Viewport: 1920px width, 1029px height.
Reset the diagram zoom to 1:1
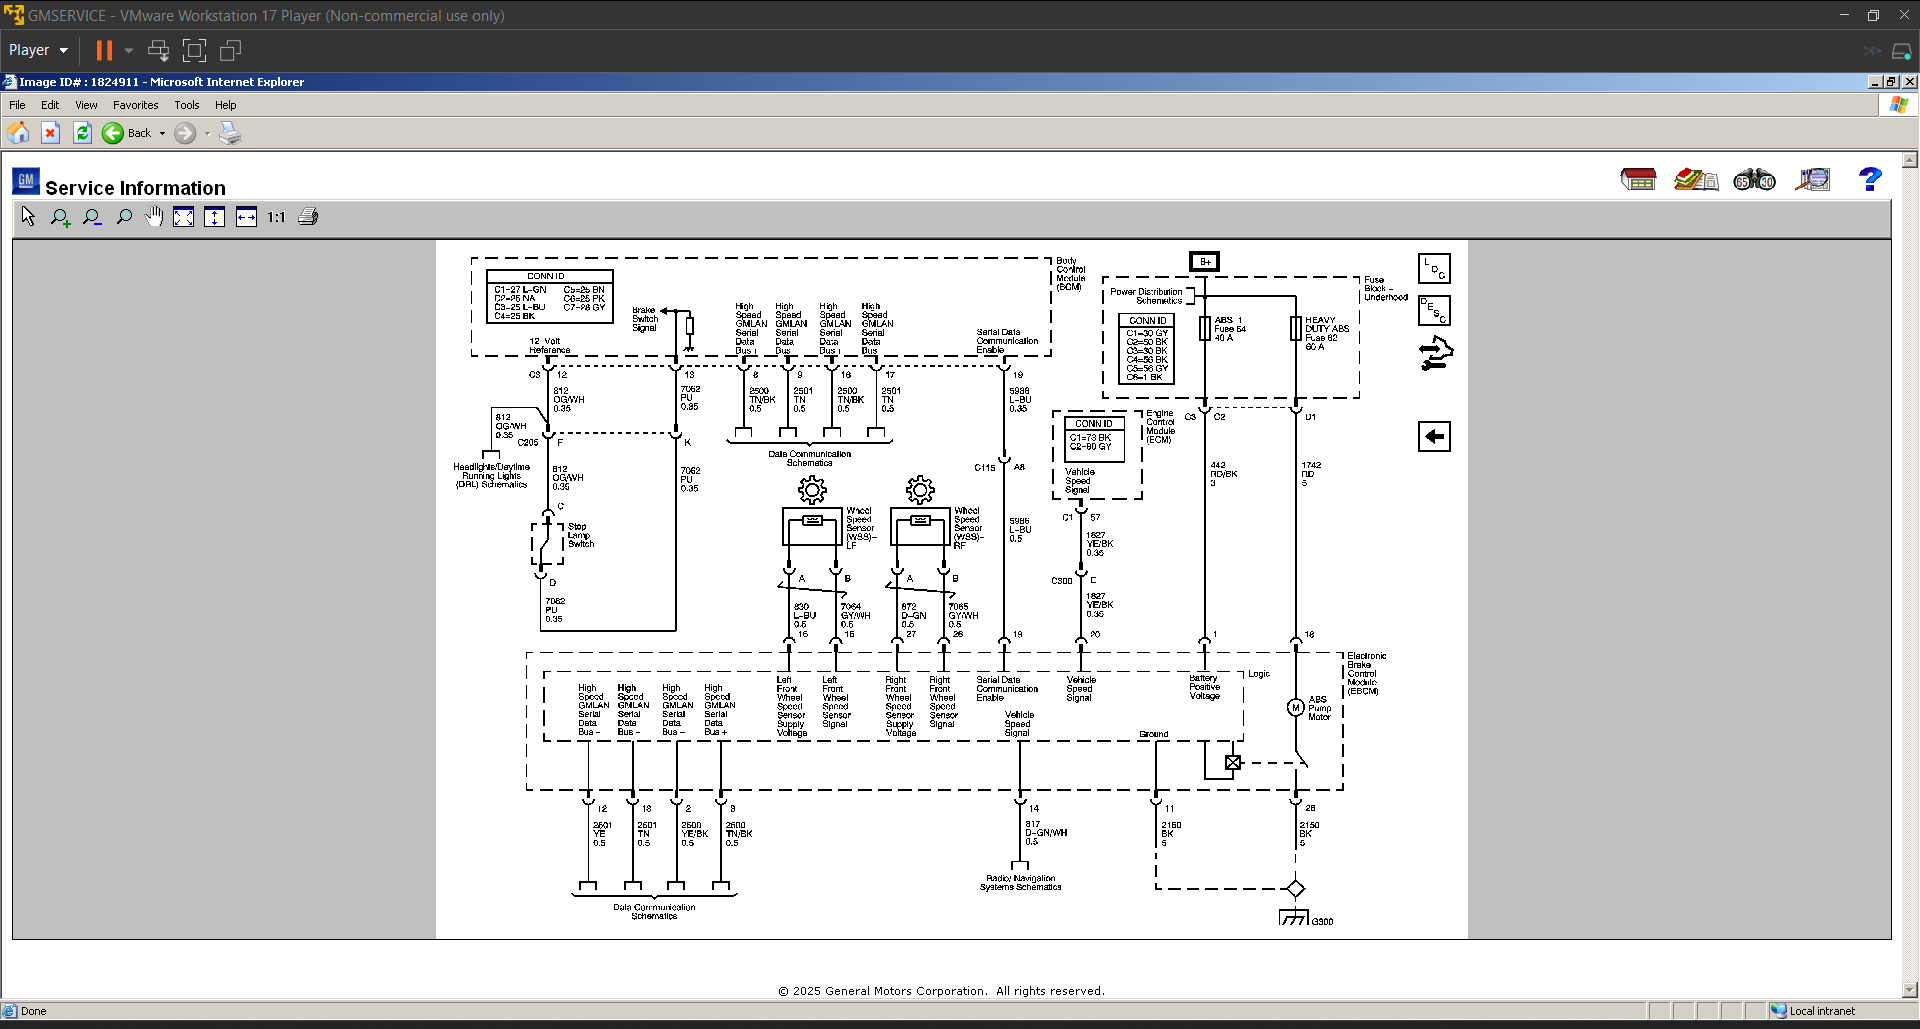[x=276, y=217]
